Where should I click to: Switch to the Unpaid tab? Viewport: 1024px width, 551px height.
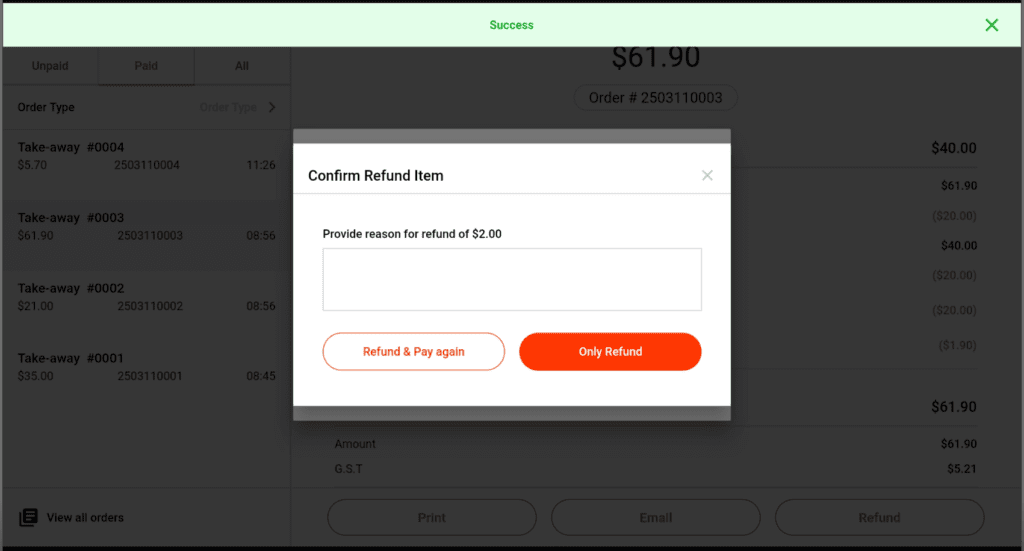click(50, 66)
